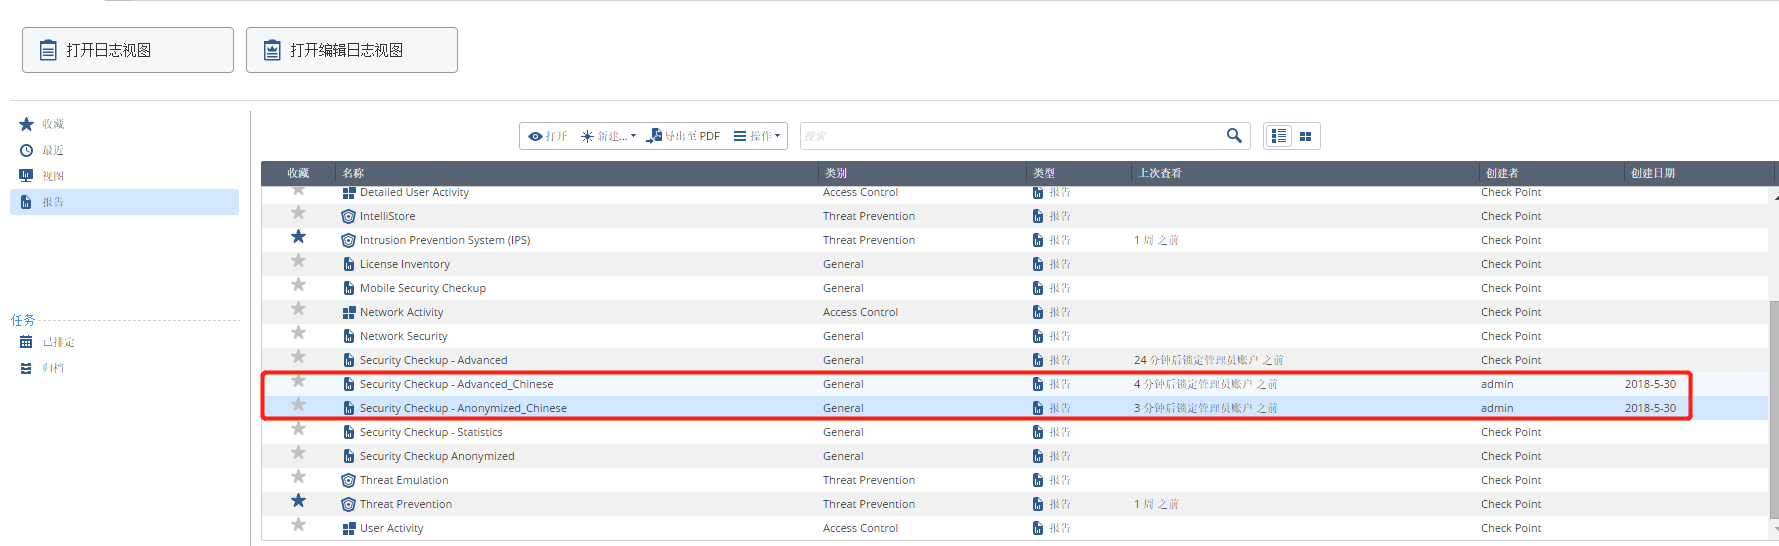Expand the 操作 actions dropdown
This screenshot has width=1779, height=546.
point(757,136)
